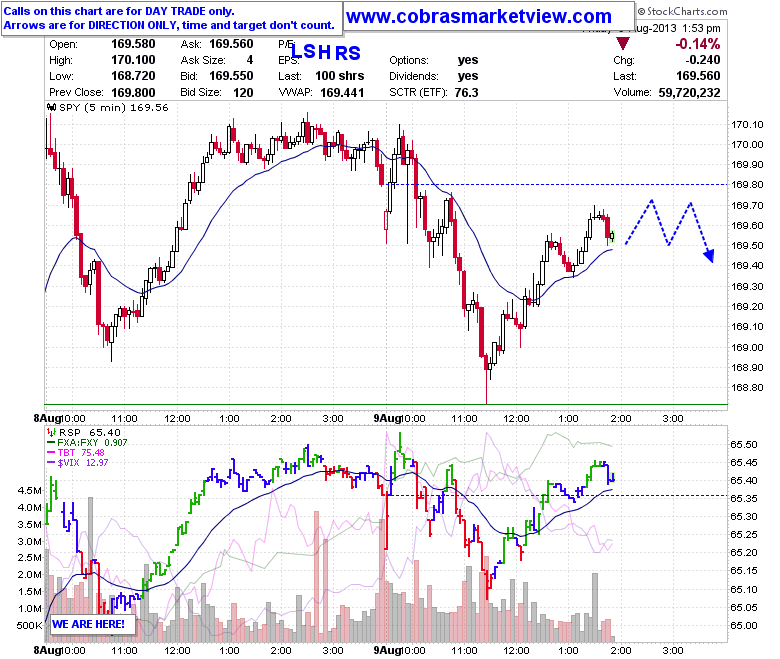The width and height of the screenshot is (780, 659).
Task: Click the StockCharts.com copyright label
Action: point(682,11)
